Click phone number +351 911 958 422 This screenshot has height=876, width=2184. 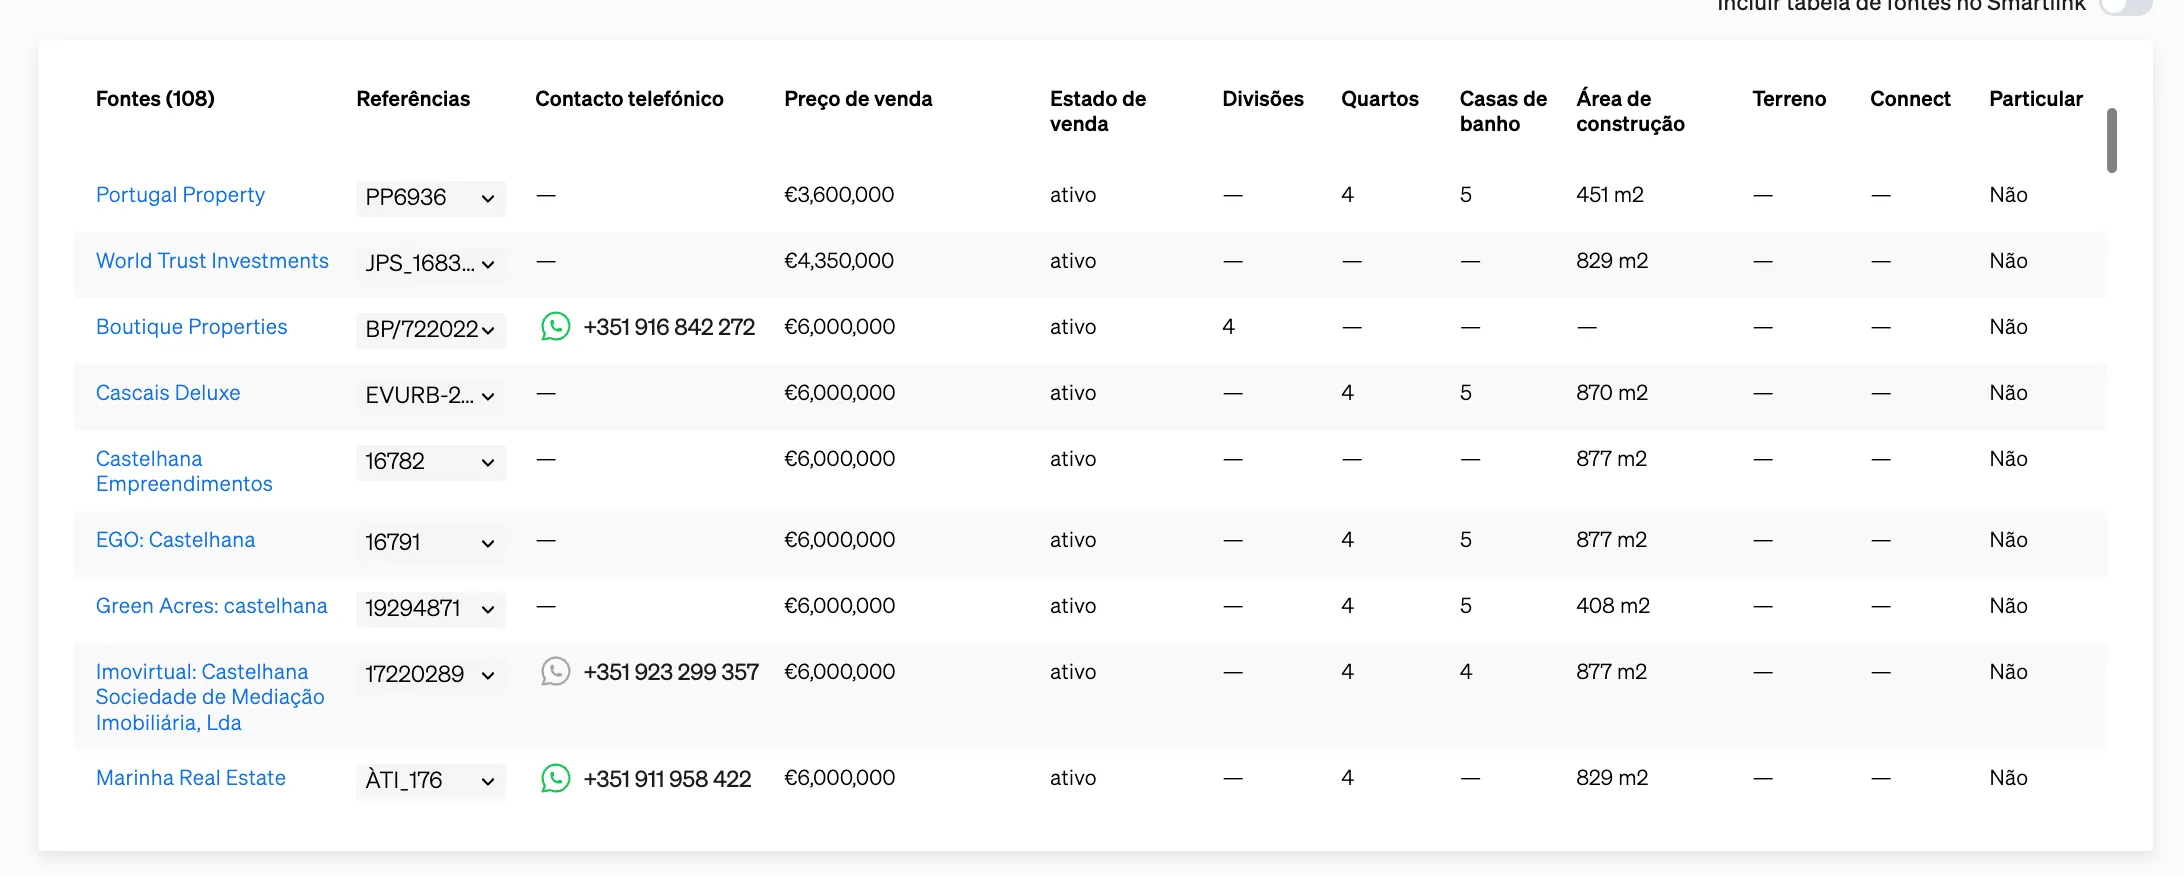click(x=667, y=779)
